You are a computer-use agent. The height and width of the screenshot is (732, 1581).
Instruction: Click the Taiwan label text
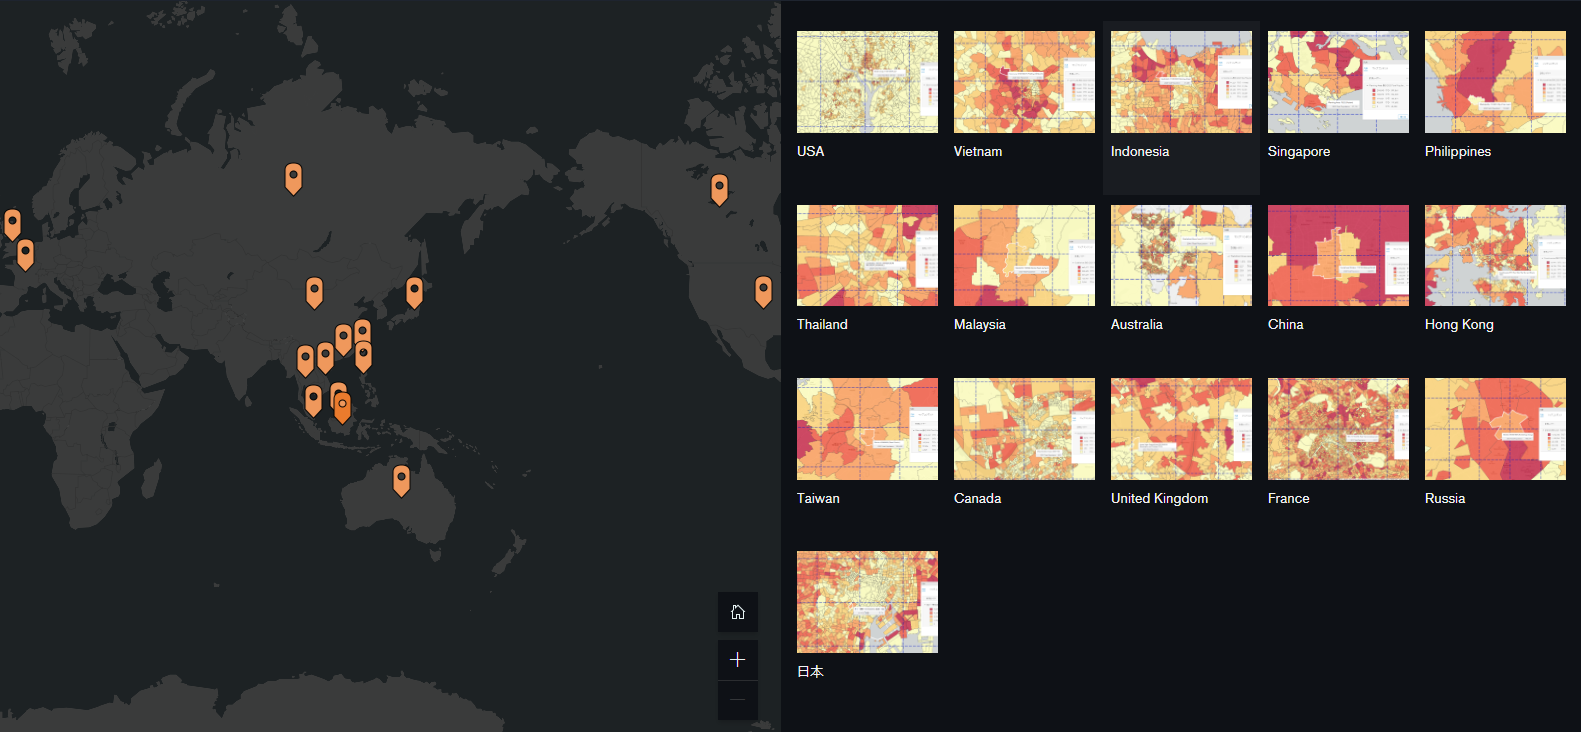click(818, 499)
